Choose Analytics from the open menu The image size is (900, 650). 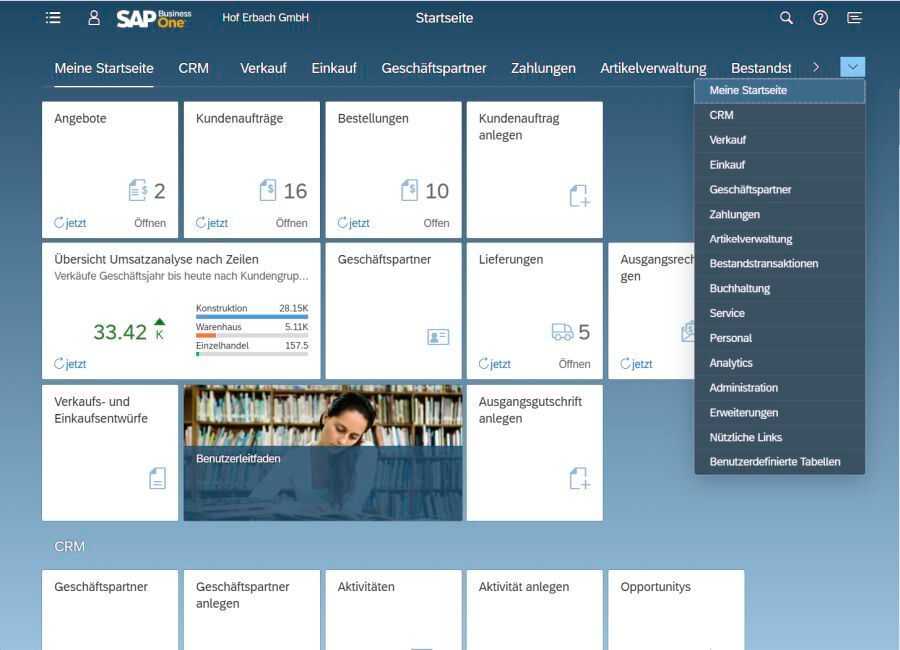point(730,362)
